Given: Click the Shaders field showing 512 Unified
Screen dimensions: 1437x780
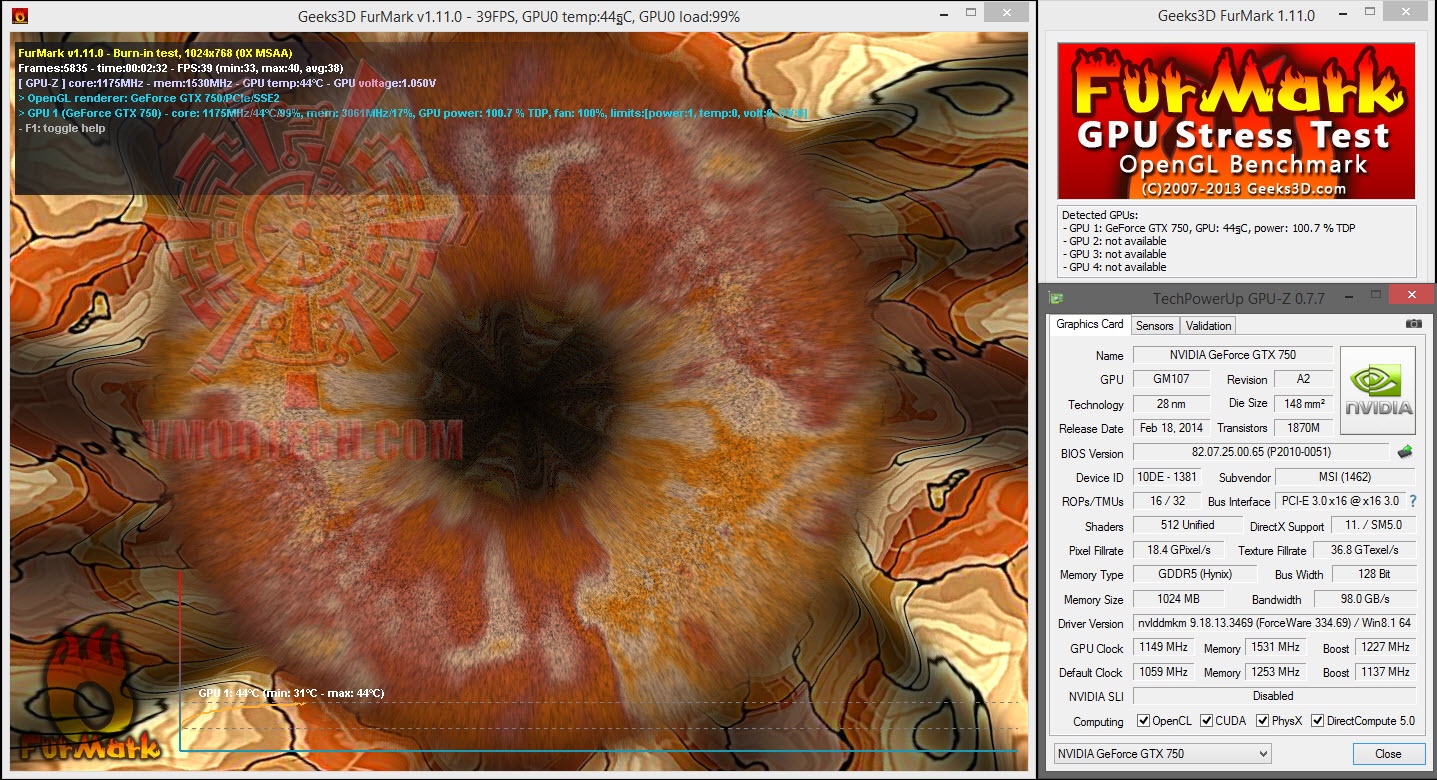Looking at the screenshot, I should [x=1187, y=526].
